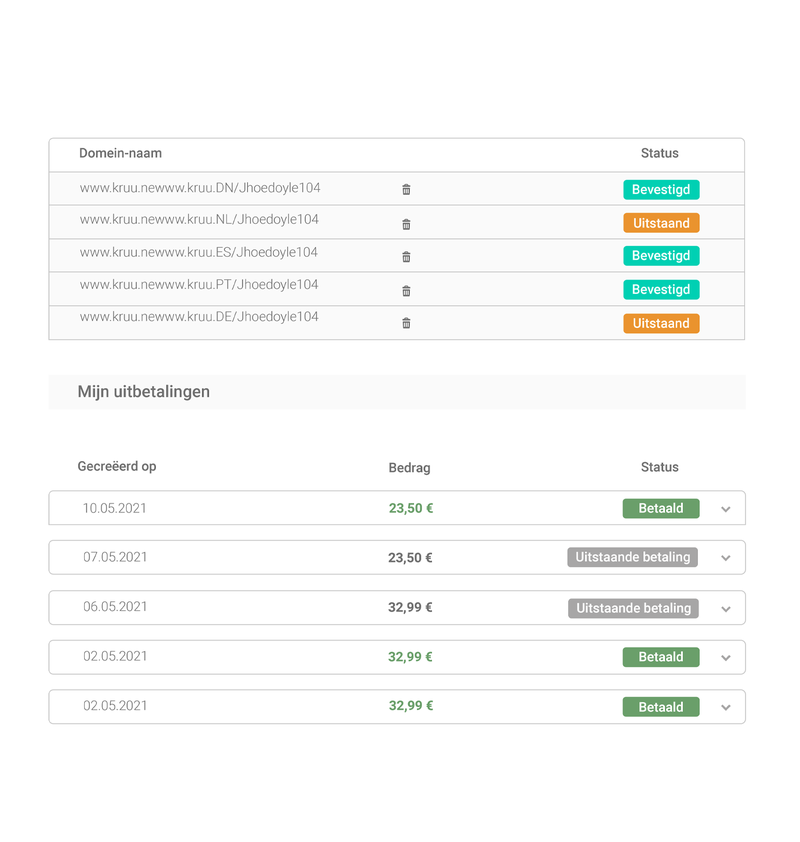Remove the kruu.ES domain row
Viewport: 800px width, 842px height.
(x=406, y=257)
